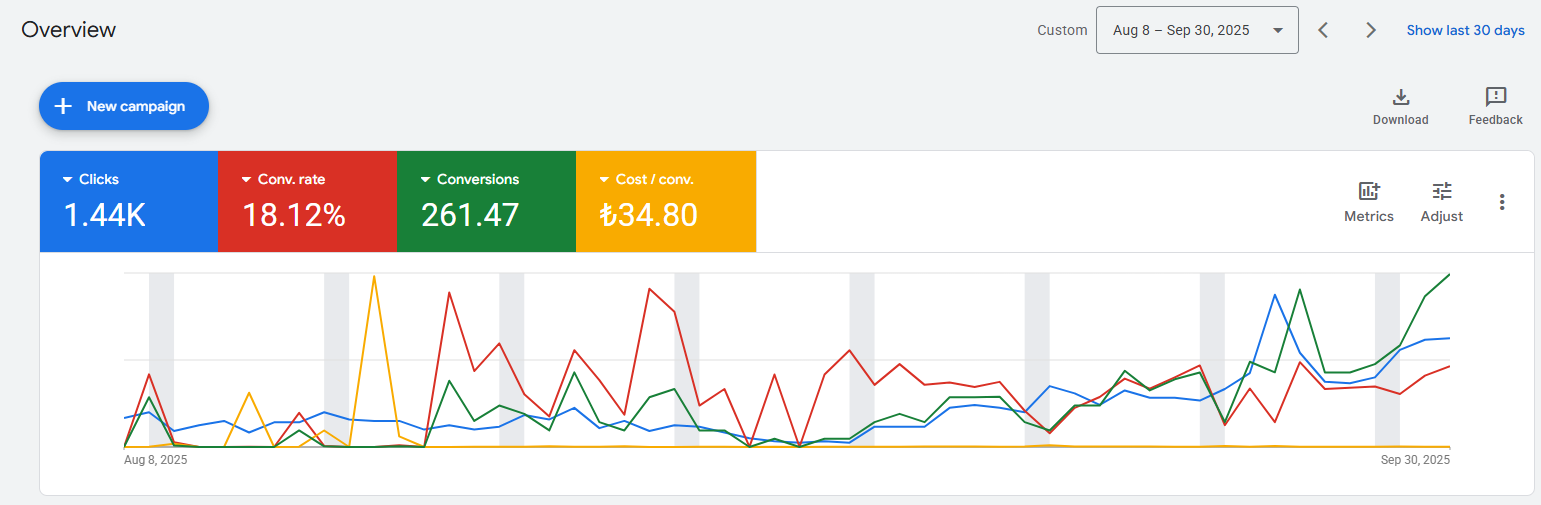Screen dimensions: 1541x505
Task: Open the three-dot more options menu
Action: 1502,202
